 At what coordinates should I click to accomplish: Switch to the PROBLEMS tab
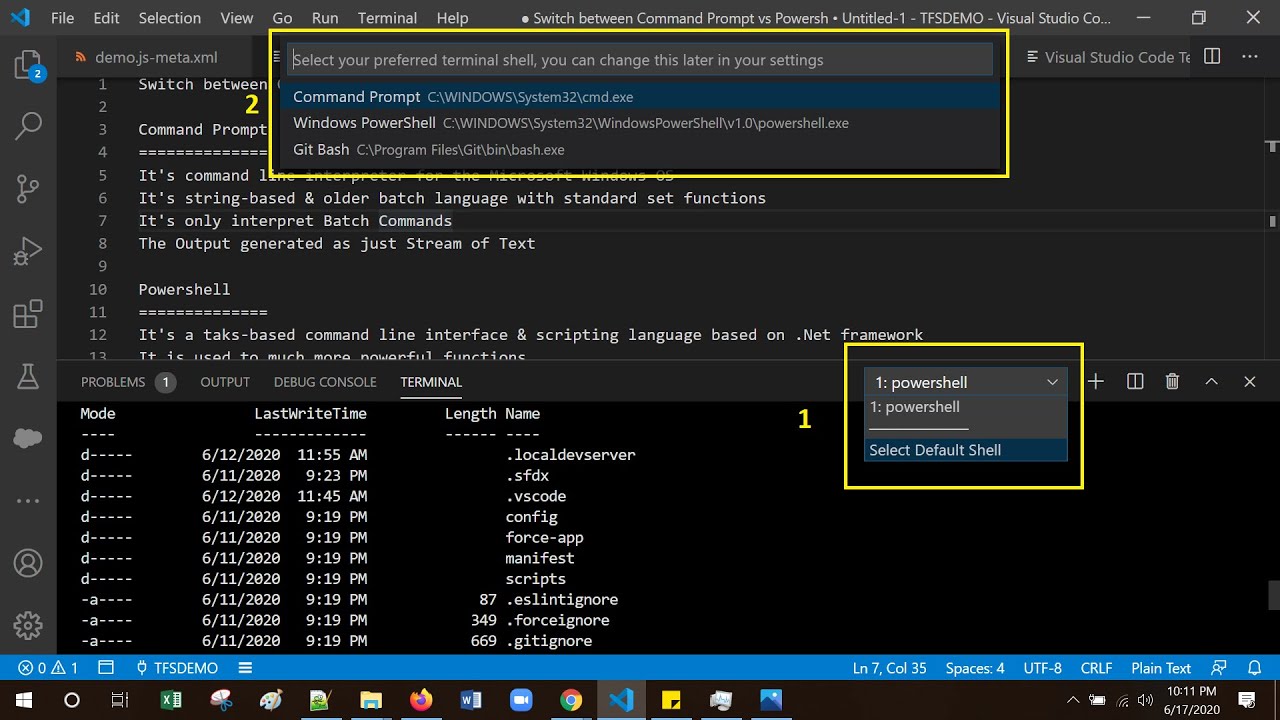(127, 382)
